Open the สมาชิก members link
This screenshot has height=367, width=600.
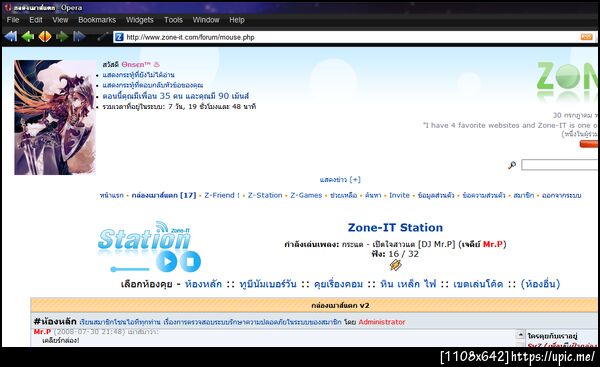point(523,195)
